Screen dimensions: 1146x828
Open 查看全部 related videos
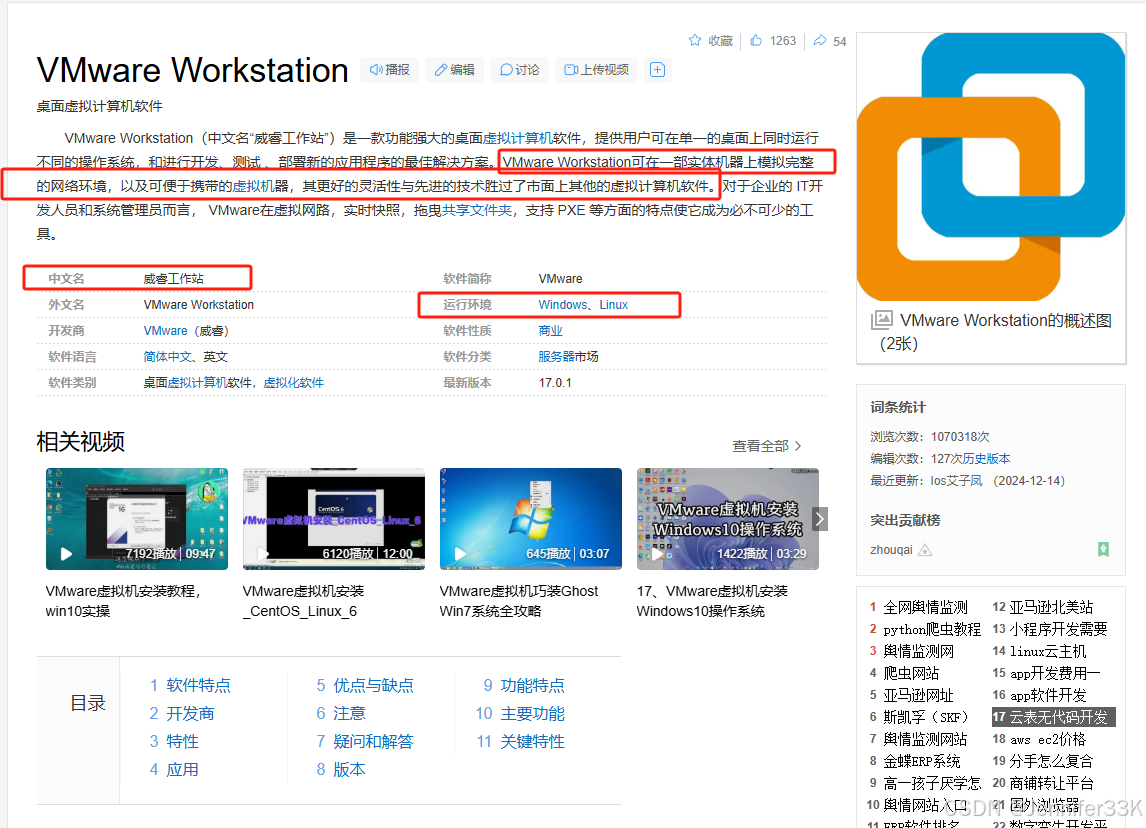point(767,446)
